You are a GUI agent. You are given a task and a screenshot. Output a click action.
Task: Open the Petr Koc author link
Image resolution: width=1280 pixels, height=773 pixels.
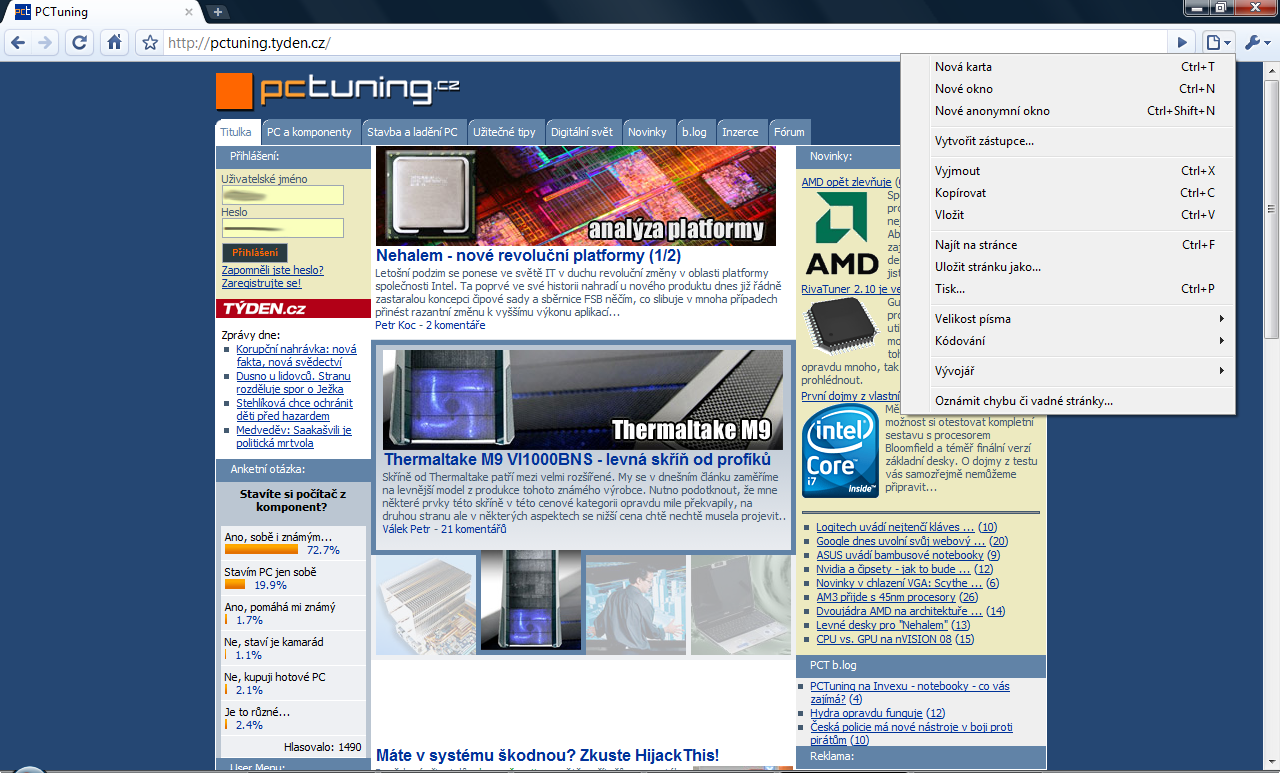398,325
